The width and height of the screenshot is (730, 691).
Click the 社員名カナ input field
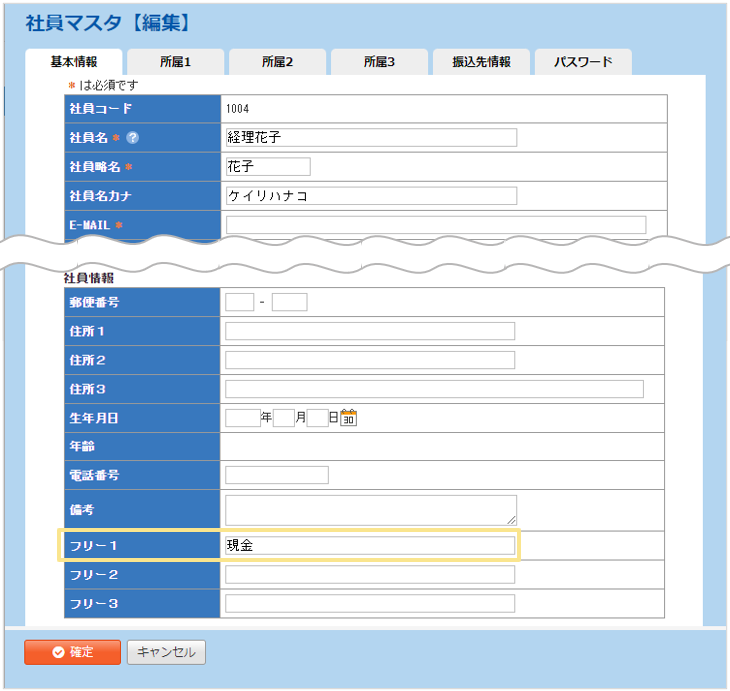click(371, 196)
